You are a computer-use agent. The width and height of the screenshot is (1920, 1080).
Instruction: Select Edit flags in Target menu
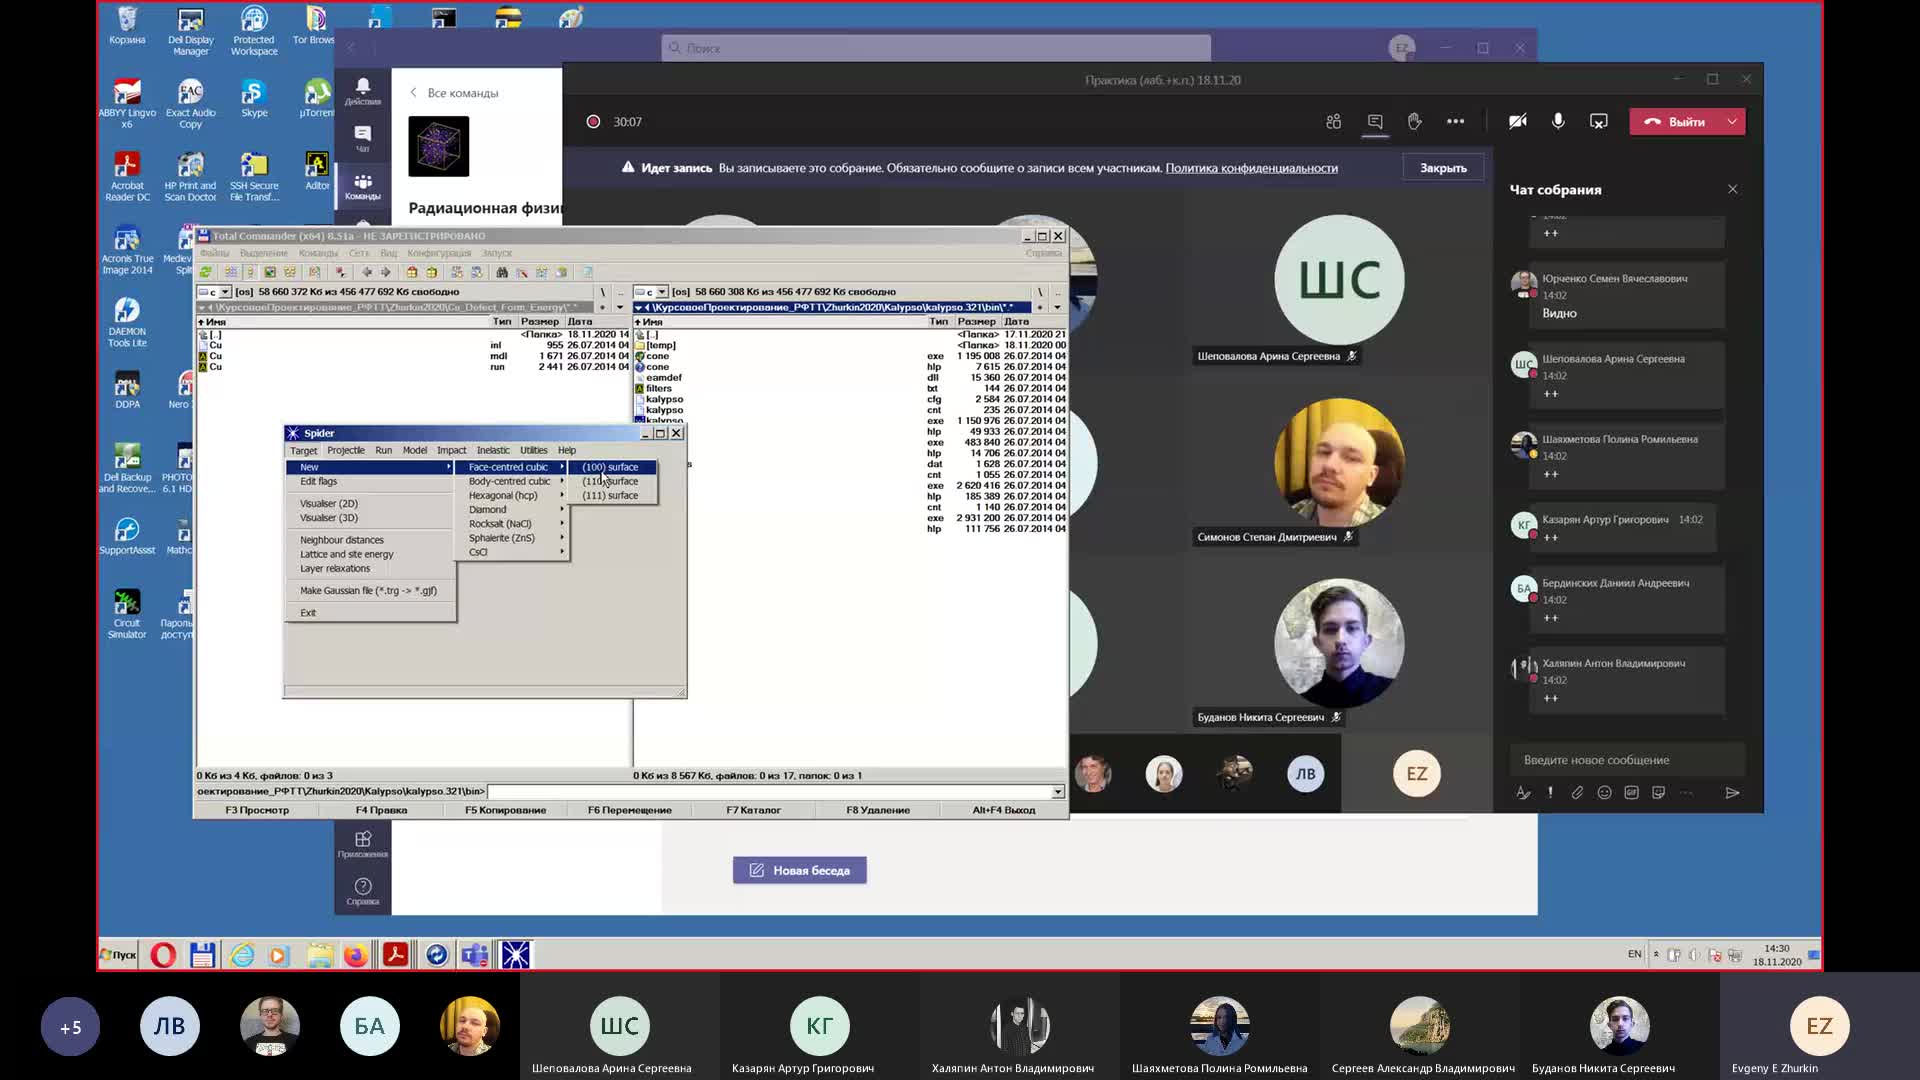coord(370,481)
